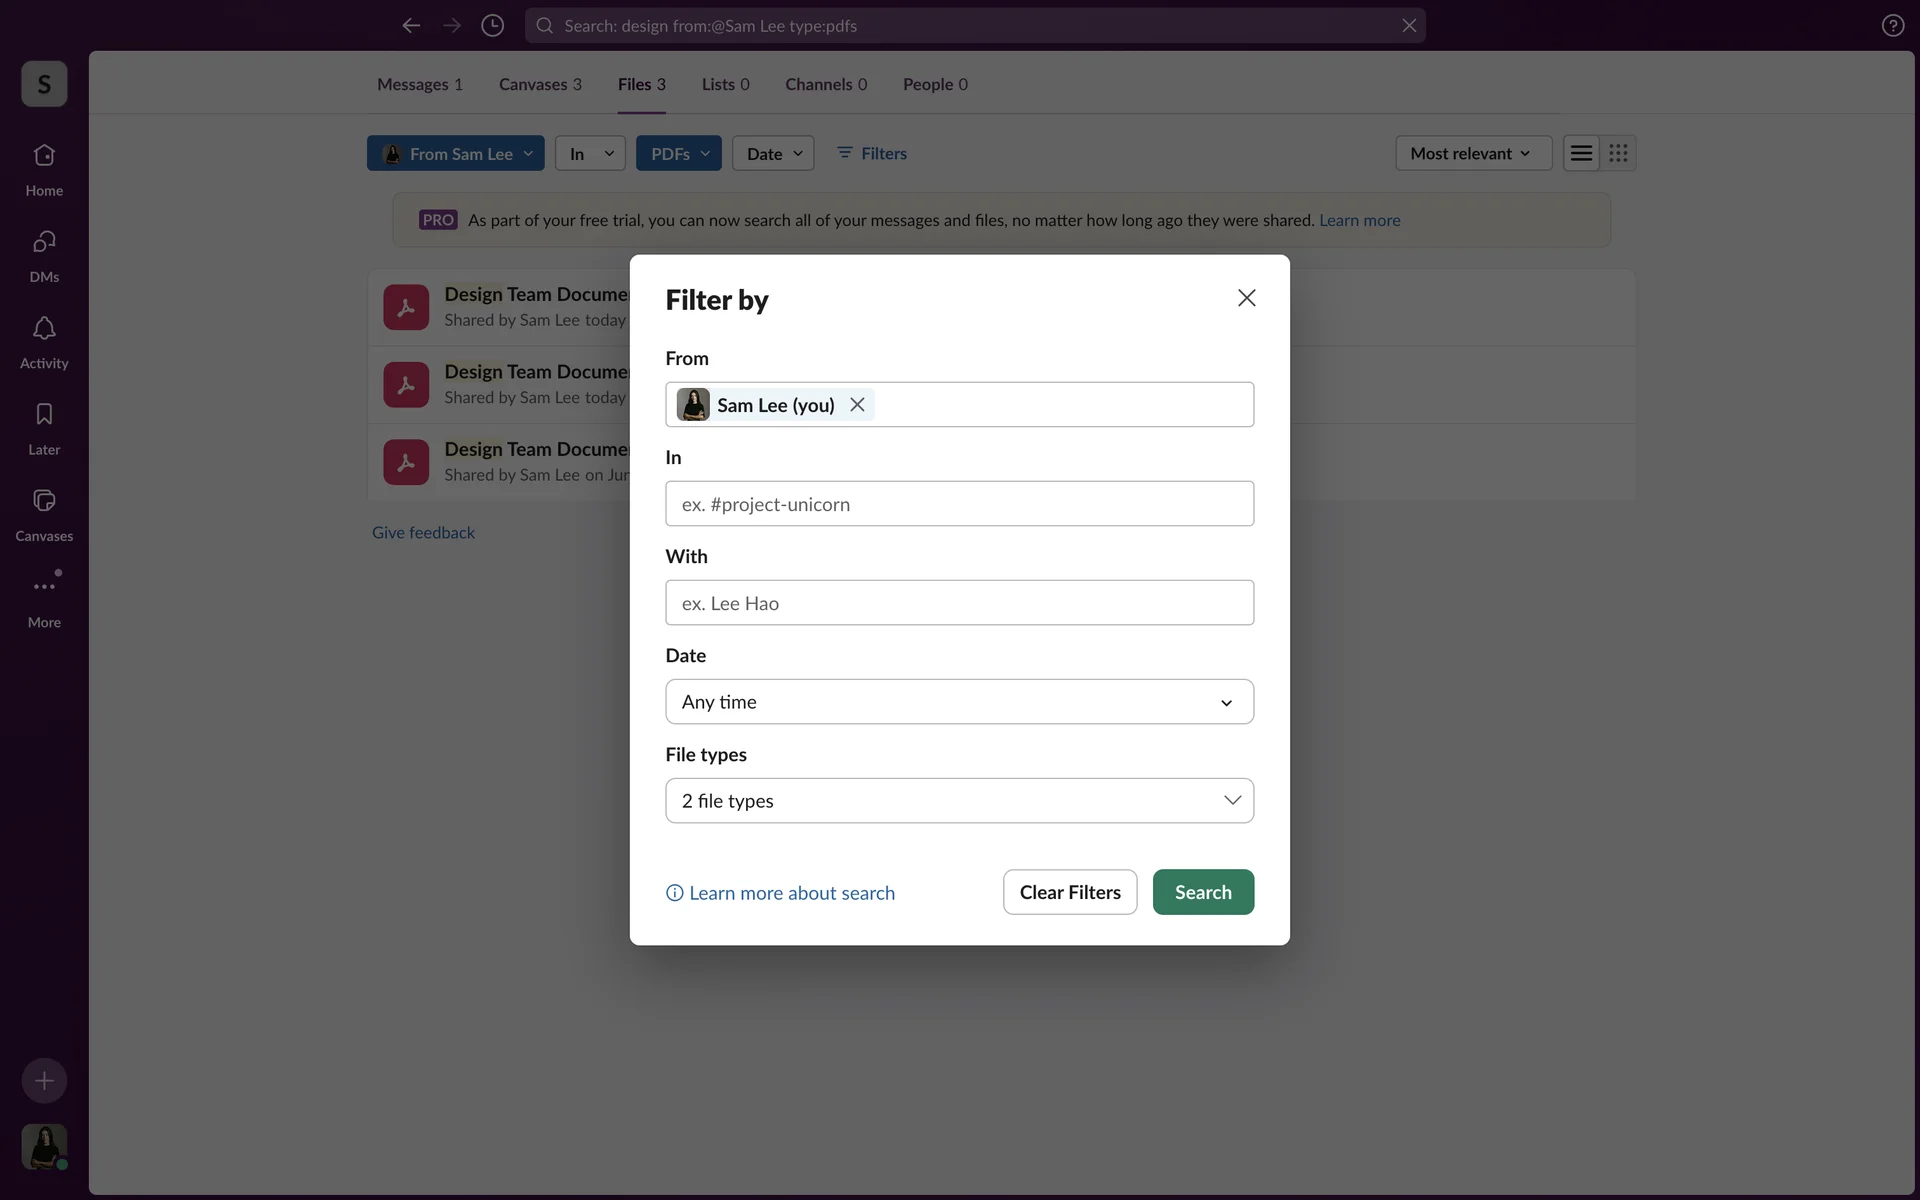Open the Home sidebar icon
This screenshot has height=1200, width=1920.
[x=44, y=156]
